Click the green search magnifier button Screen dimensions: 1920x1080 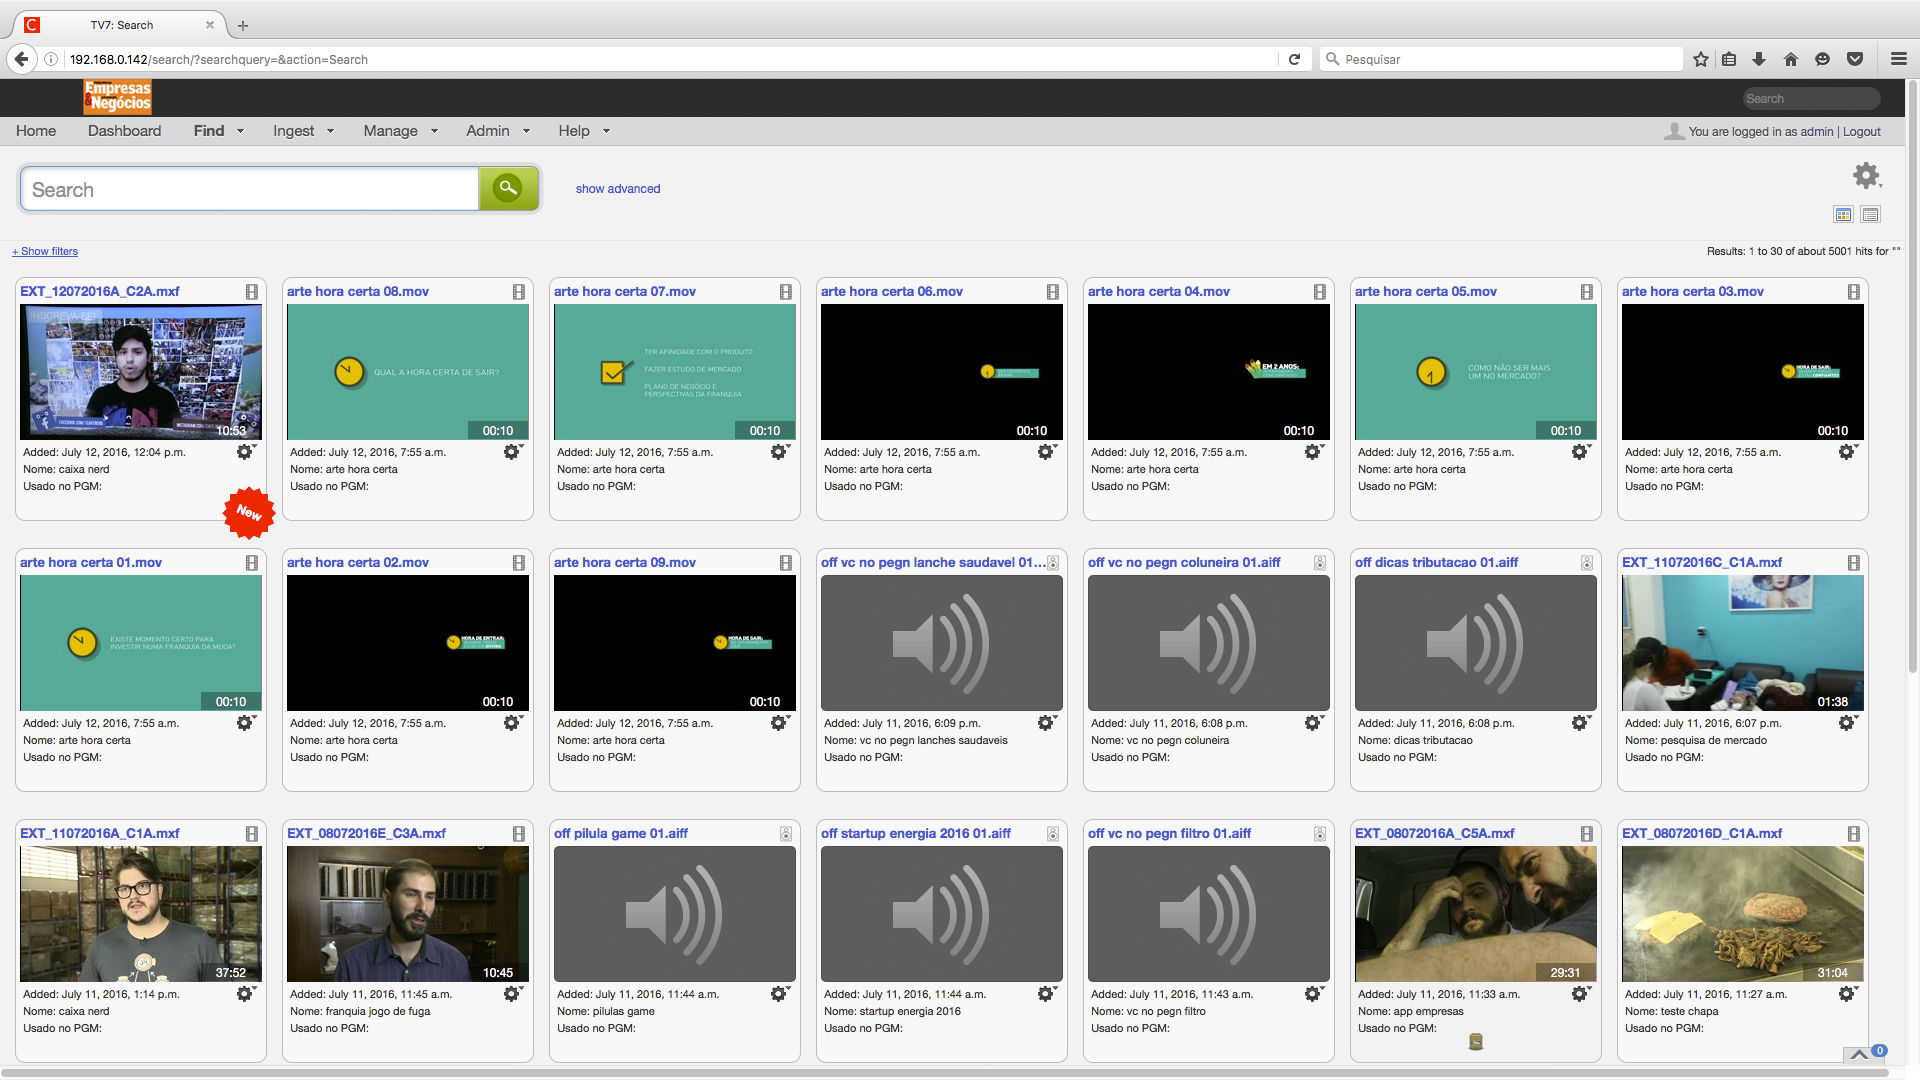[508, 188]
